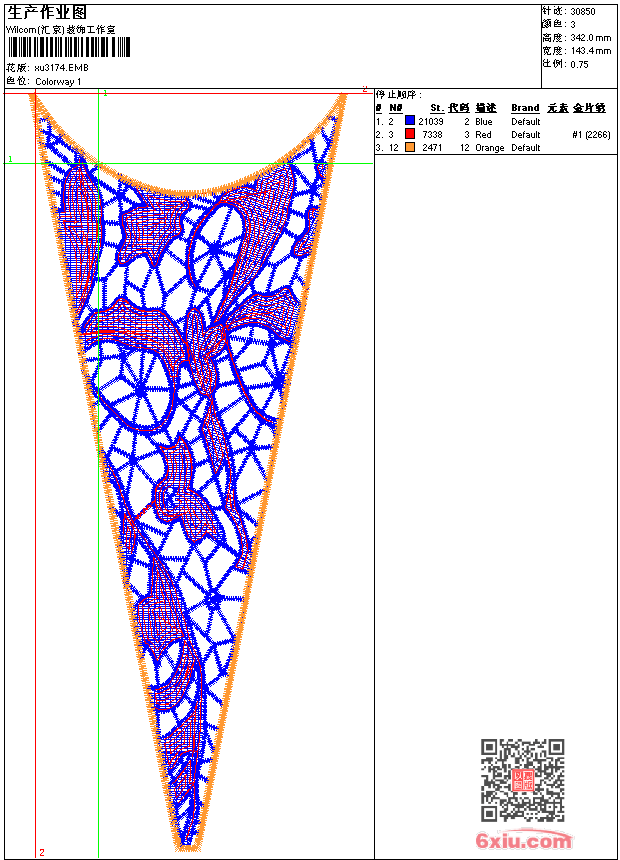This screenshot has height=860, width=620.
Task: Select the file name xu3174.EMB
Action: 61,68
